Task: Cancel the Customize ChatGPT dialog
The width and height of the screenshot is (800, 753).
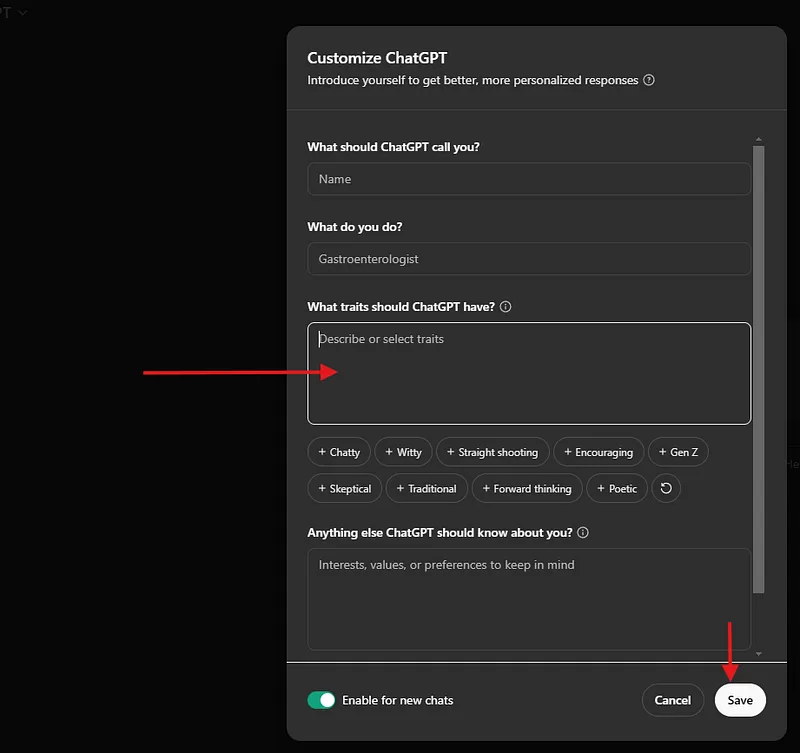Action: pyautogui.click(x=672, y=700)
